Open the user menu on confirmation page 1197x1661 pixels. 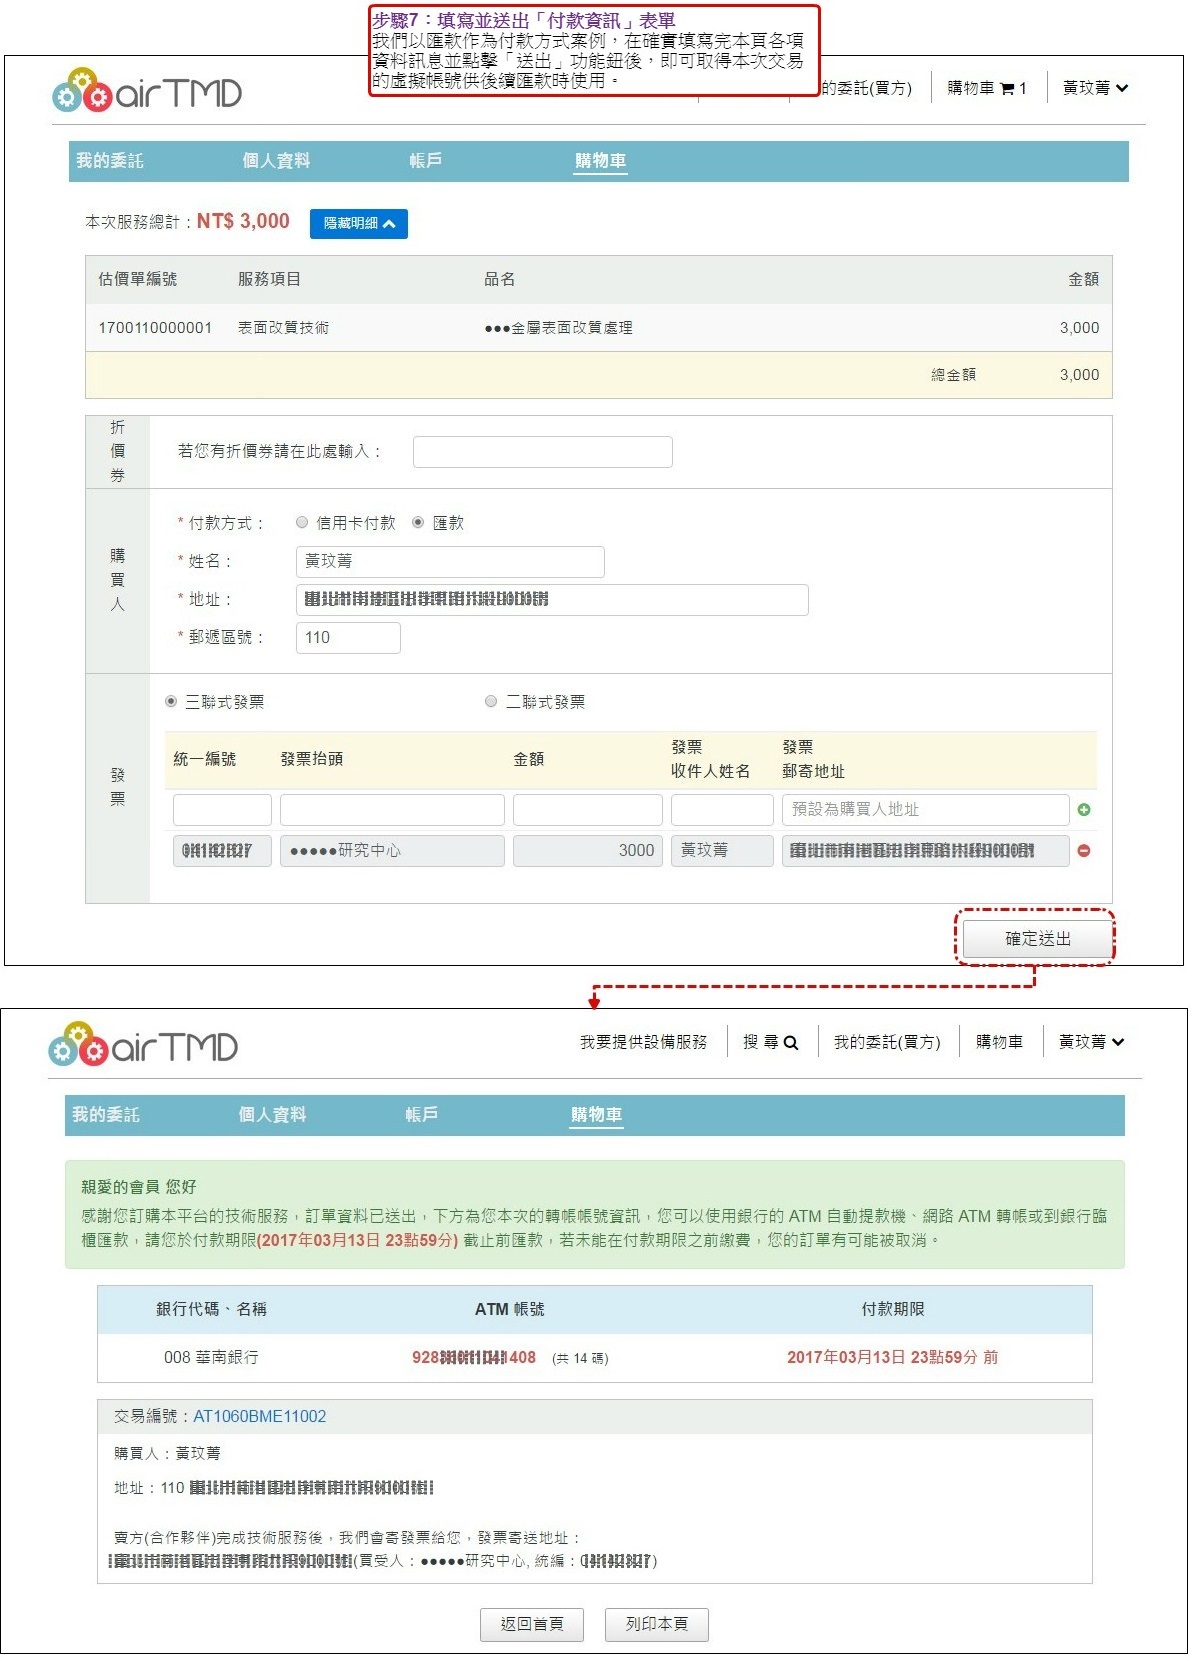point(1091,1042)
